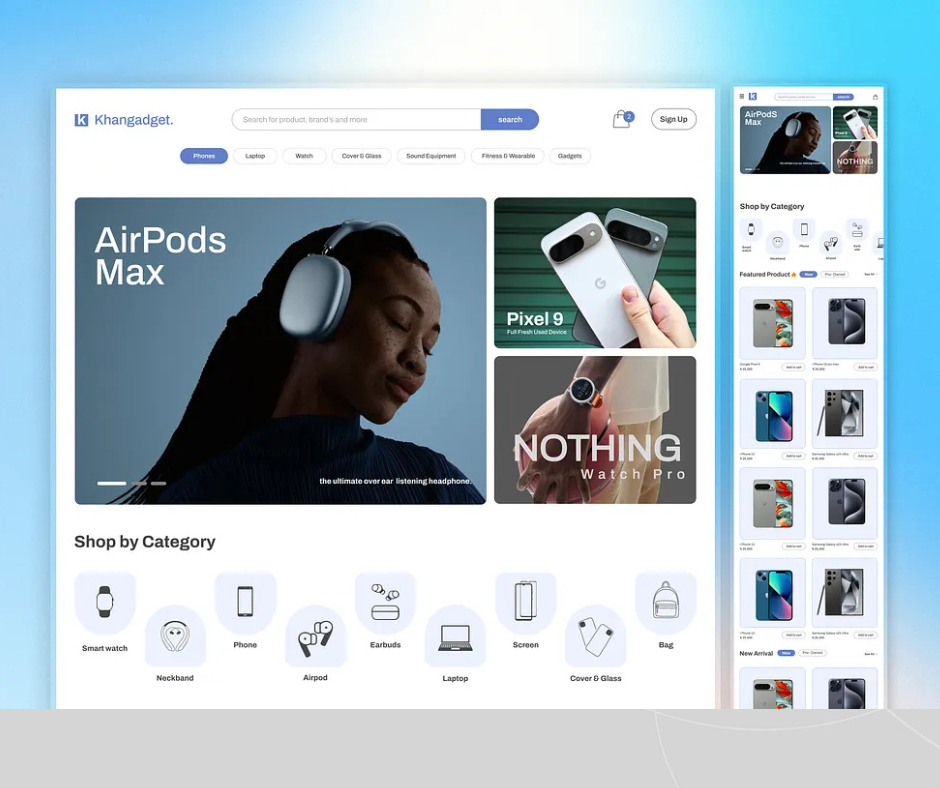Select the first active carousel indicator on AirPods banner

point(112,483)
